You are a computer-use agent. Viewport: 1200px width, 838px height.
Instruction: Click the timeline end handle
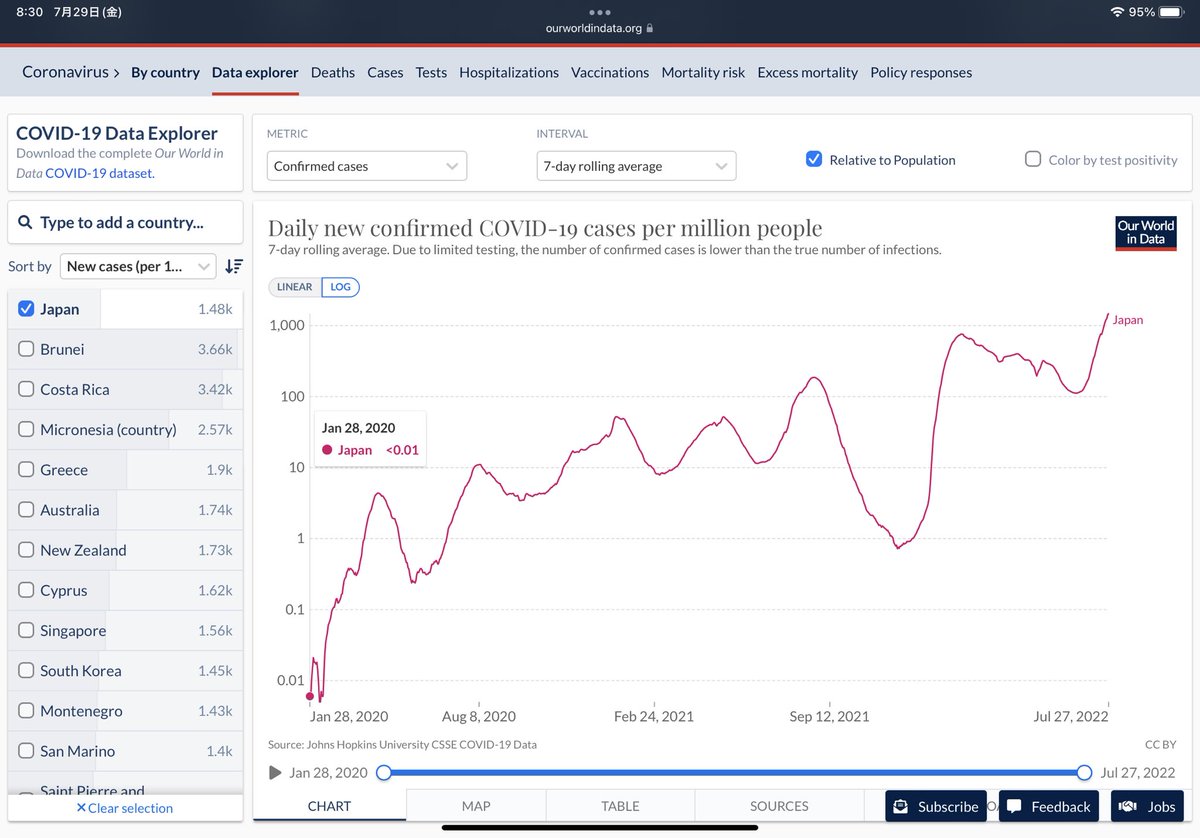coord(1084,773)
